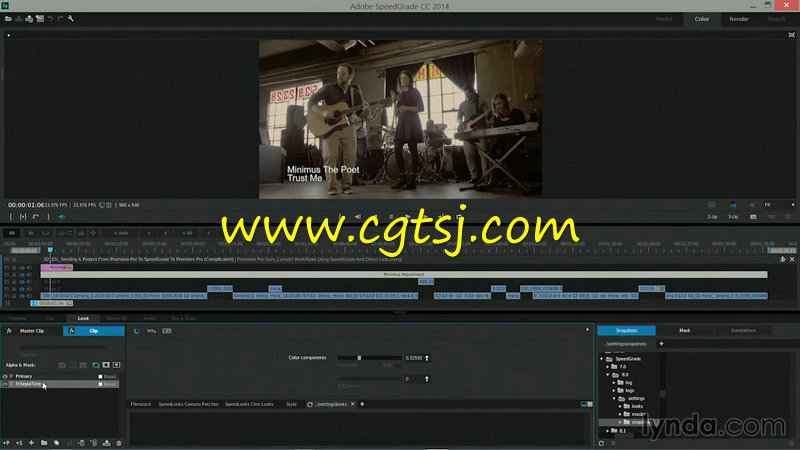Toggle All tracks button in timeline toolbar
This screenshot has height=450, width=800.
click(11, 233)
